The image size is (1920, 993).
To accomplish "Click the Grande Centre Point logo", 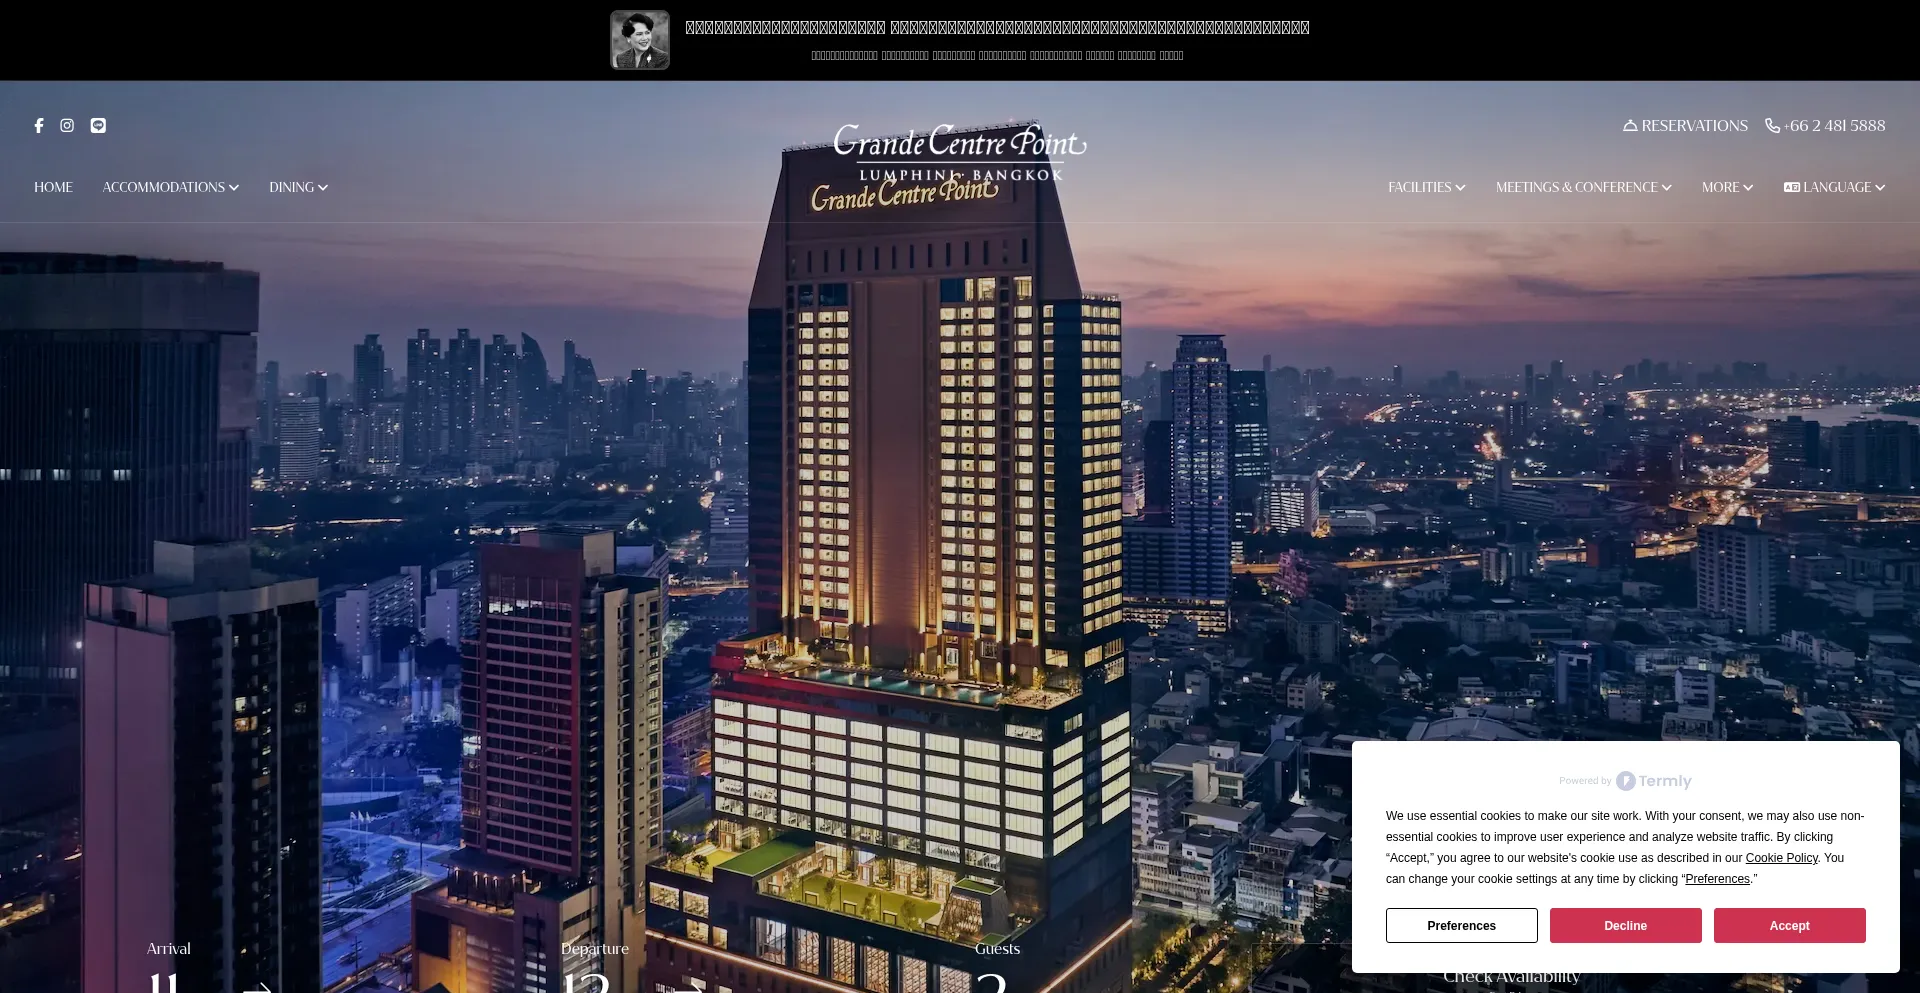I will [959, 152].
